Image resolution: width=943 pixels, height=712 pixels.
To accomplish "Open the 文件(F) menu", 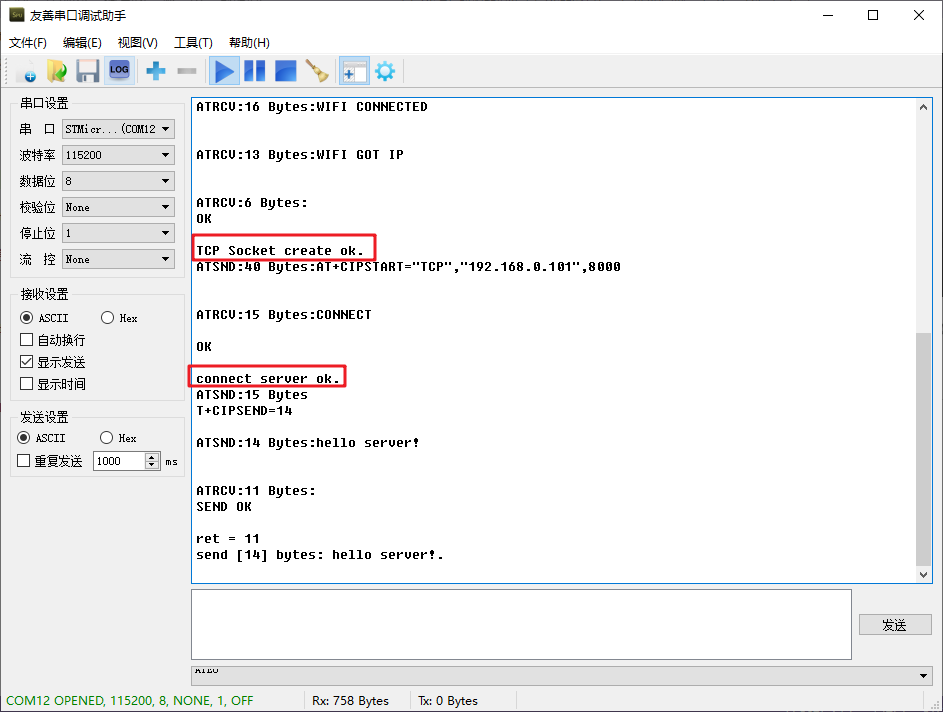I will (x=28, y=43).
